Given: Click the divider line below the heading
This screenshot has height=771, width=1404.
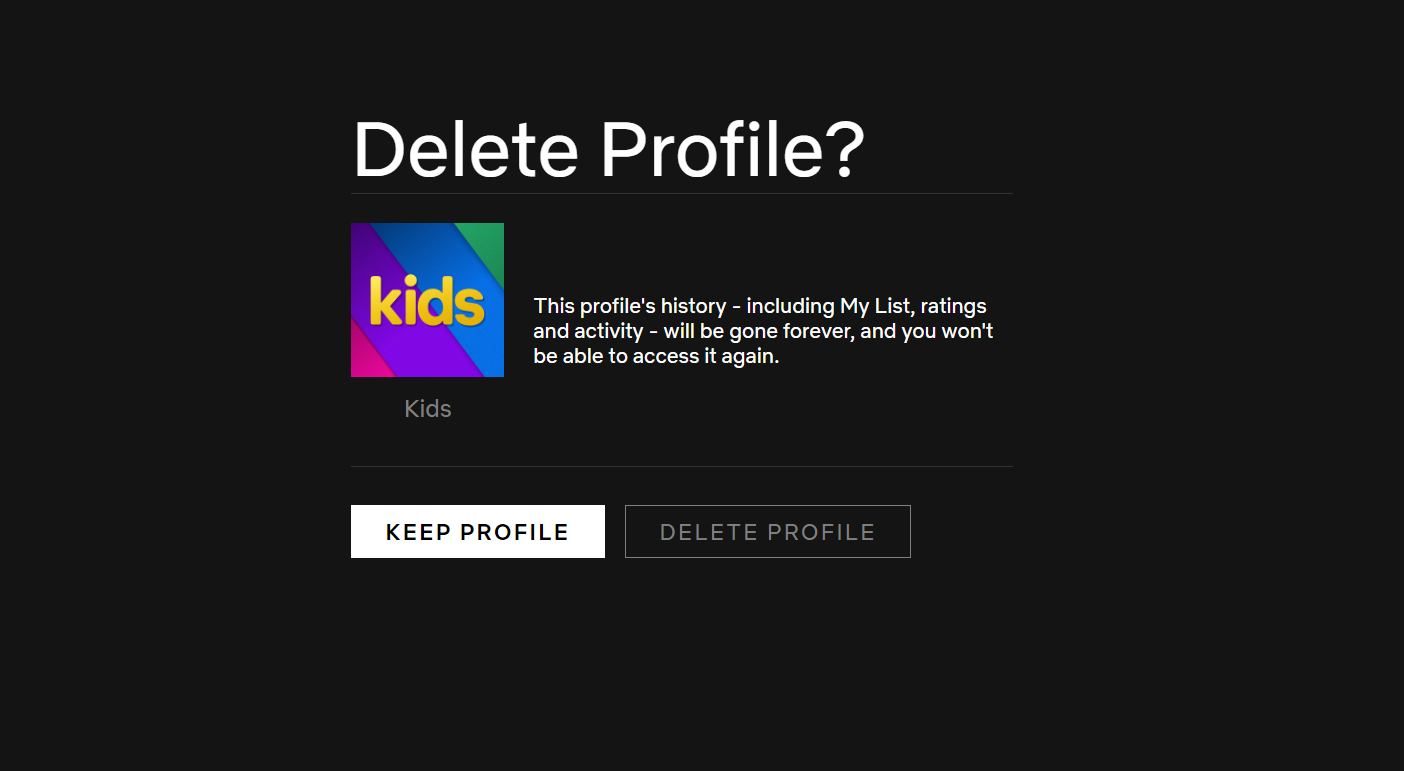Looking at the screenshot, I should 681,193.
